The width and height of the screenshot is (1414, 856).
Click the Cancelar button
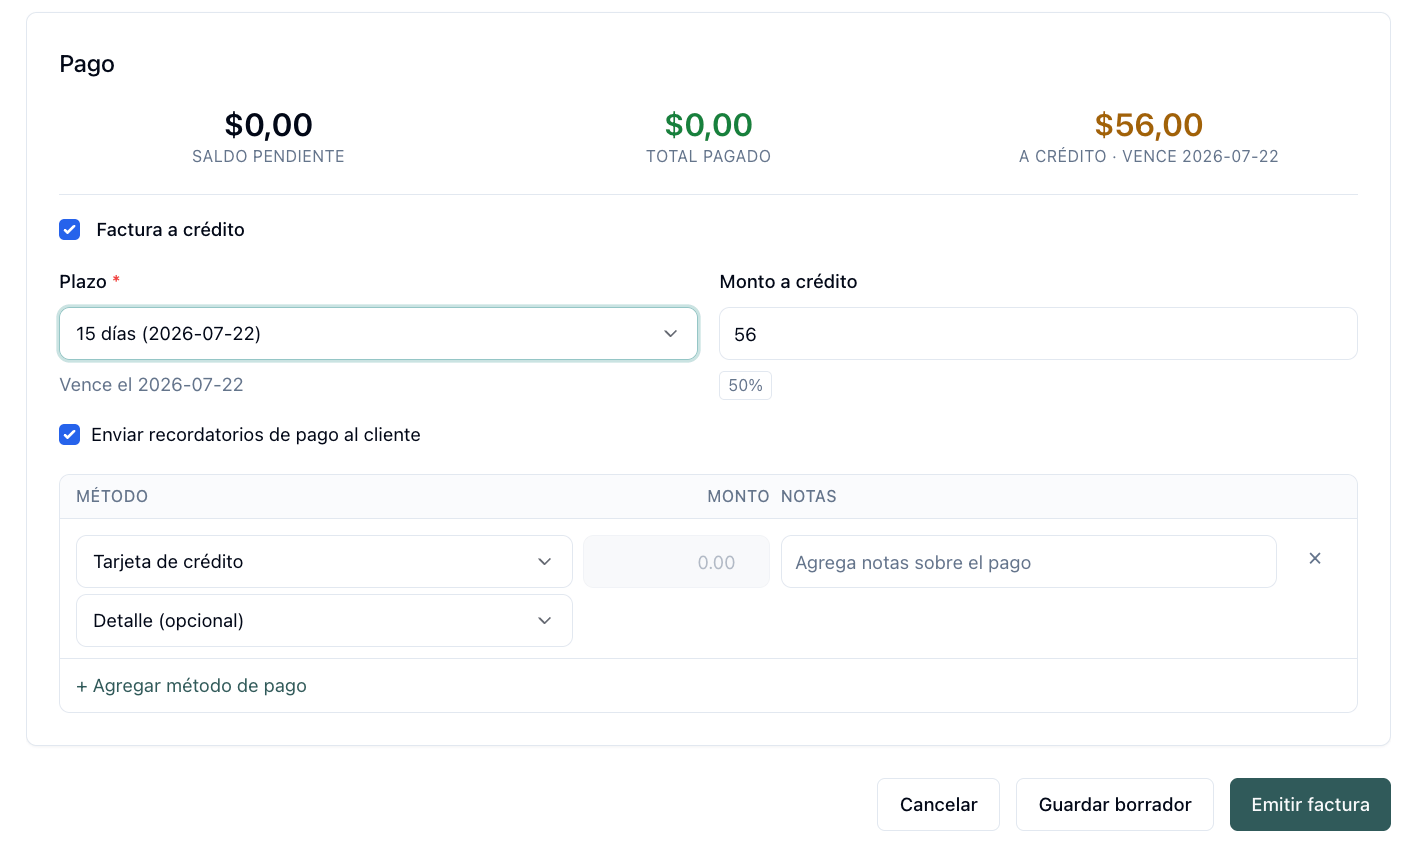pyautogui.click(x=938, y=805)
